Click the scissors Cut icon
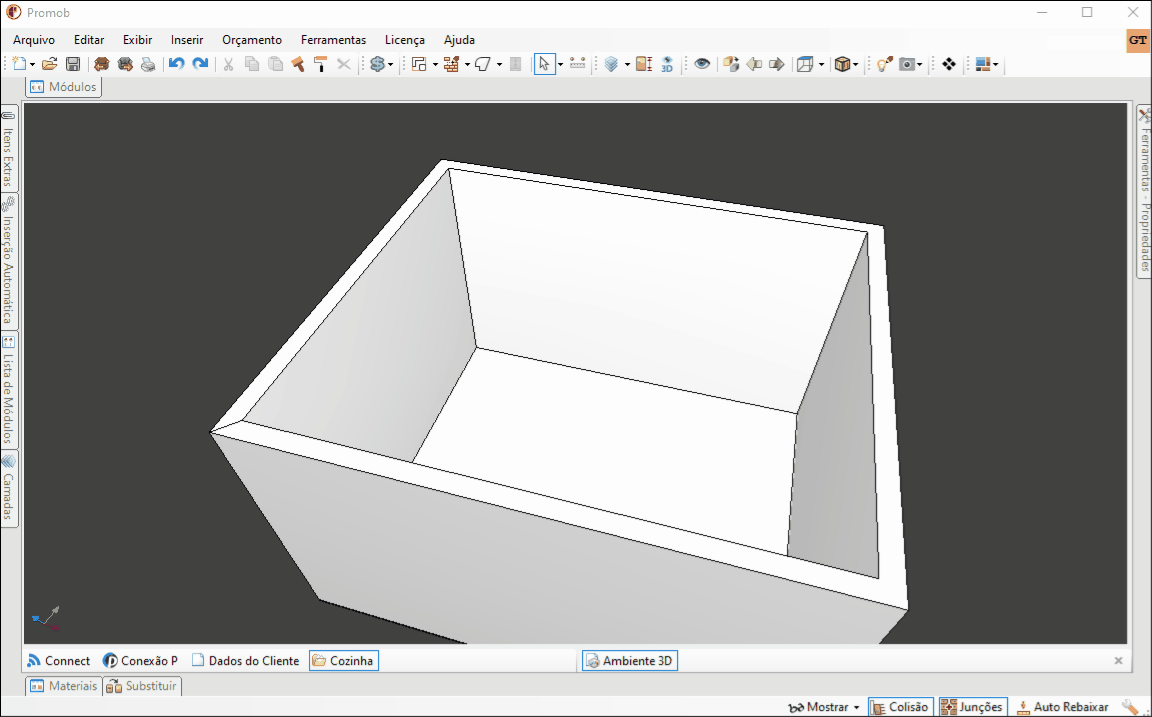The width and height of the screenshot is (1152, 717). [228, 64]
